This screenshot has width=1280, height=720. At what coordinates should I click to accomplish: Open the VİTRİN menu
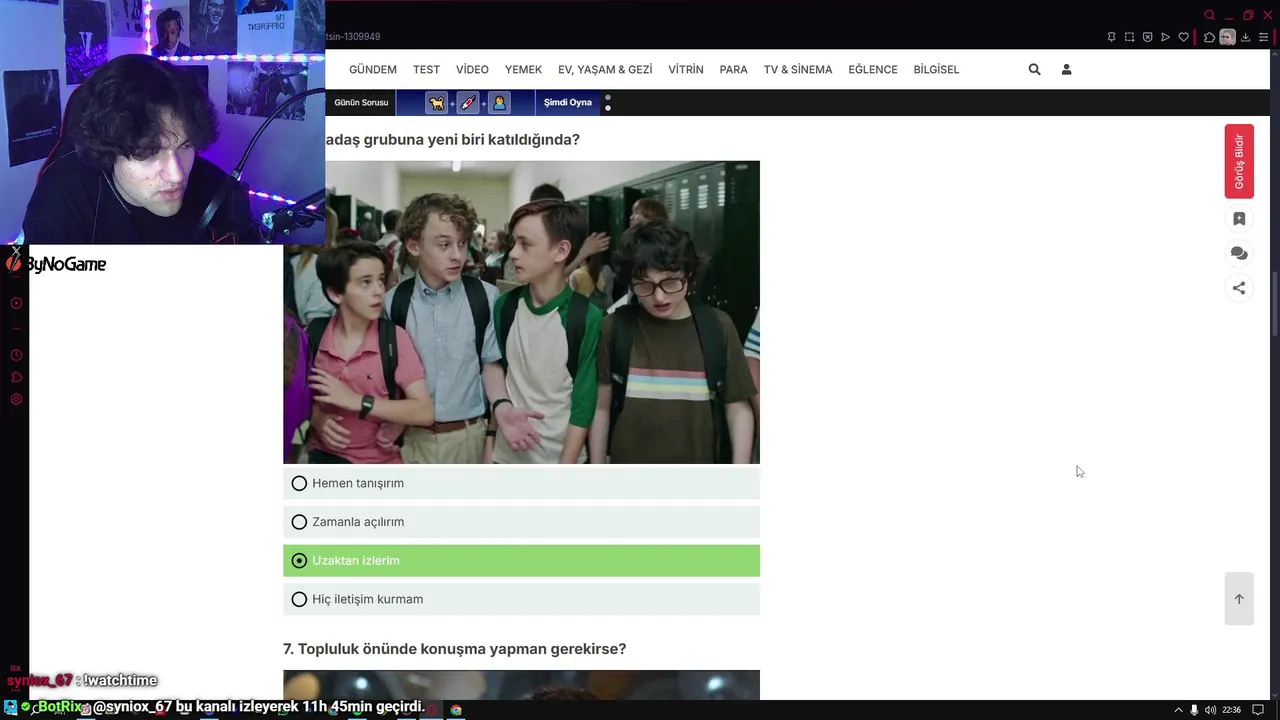[x=686, y=69]
